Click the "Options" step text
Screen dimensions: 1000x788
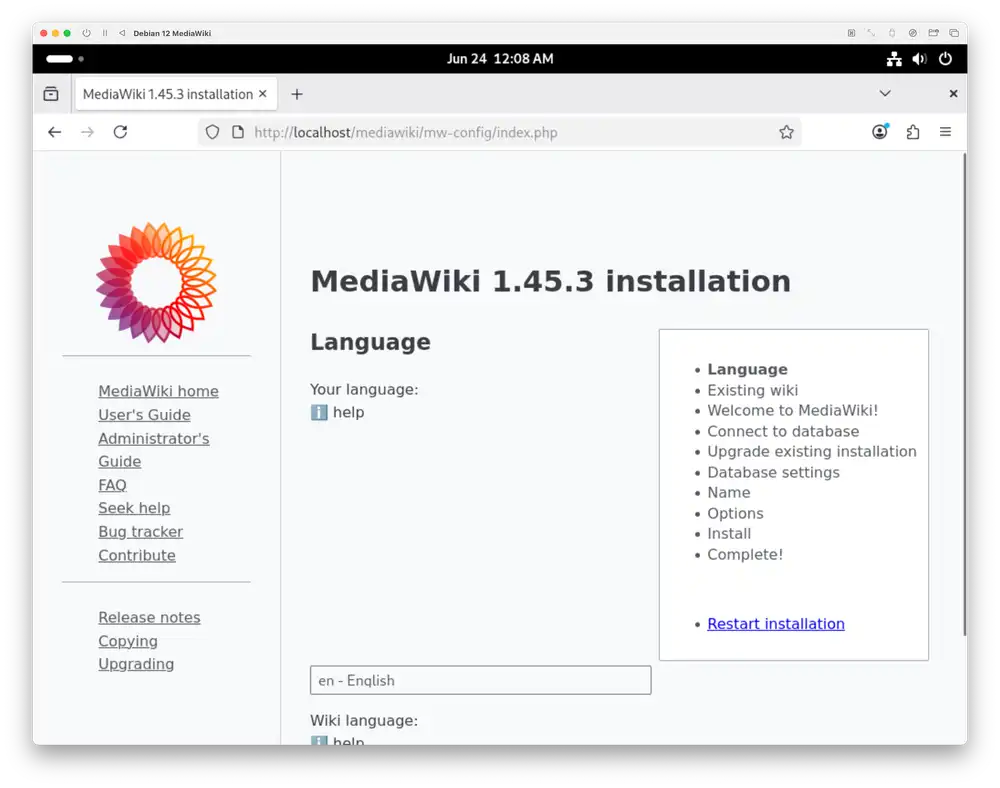735,513
